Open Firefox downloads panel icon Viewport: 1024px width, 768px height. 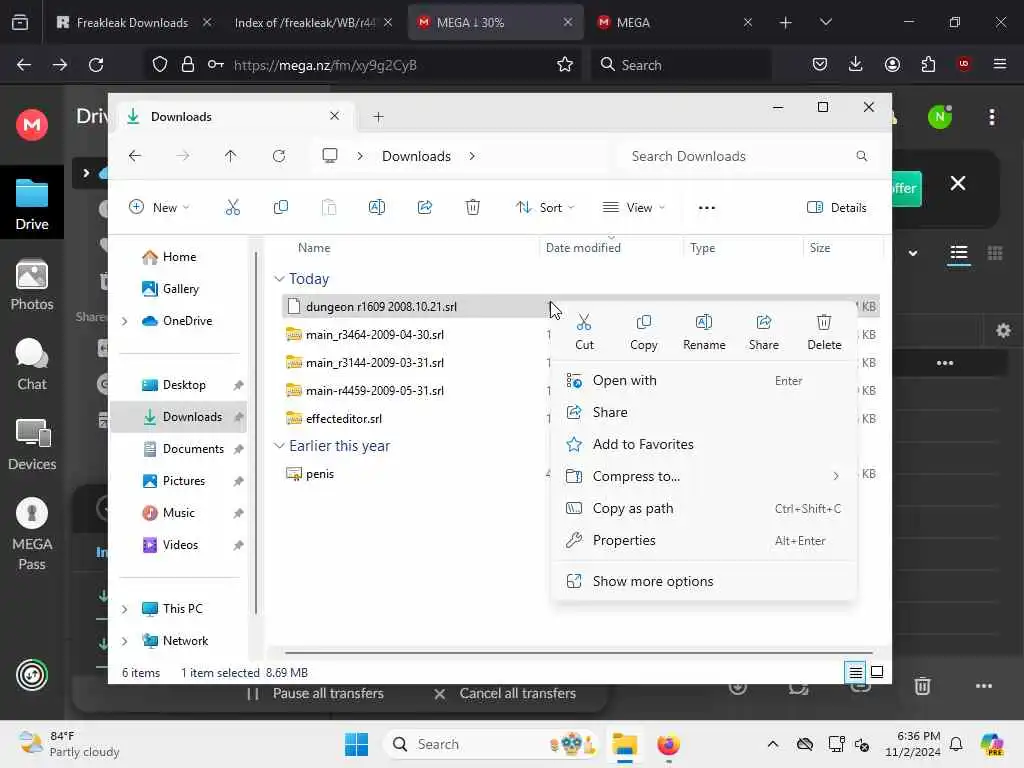tap(856, 65)
